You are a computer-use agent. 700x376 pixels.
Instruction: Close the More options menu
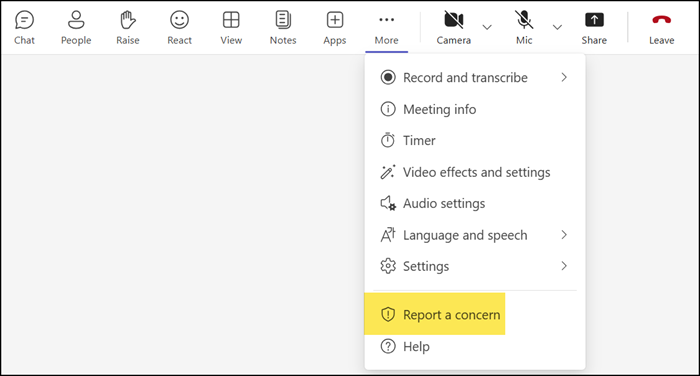coord(387,28)
